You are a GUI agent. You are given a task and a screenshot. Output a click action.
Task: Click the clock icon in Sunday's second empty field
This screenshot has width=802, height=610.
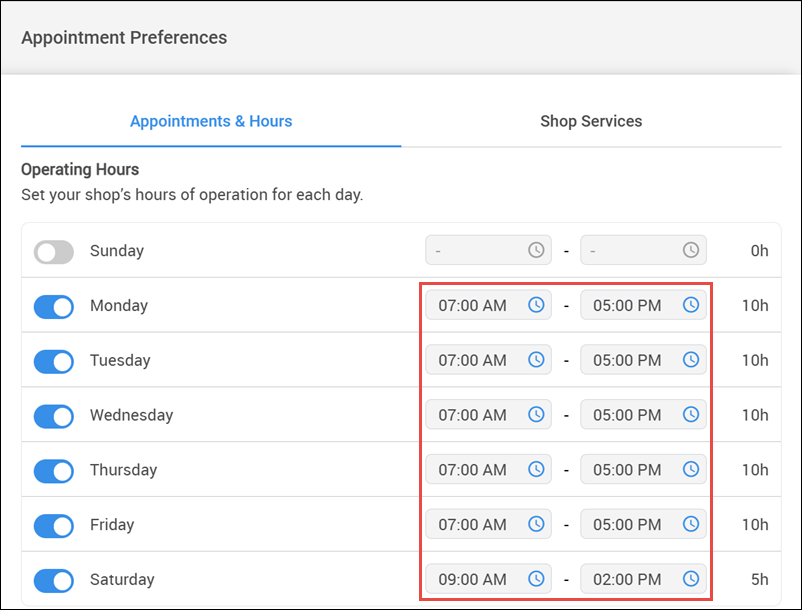click(x=690, y=250)
